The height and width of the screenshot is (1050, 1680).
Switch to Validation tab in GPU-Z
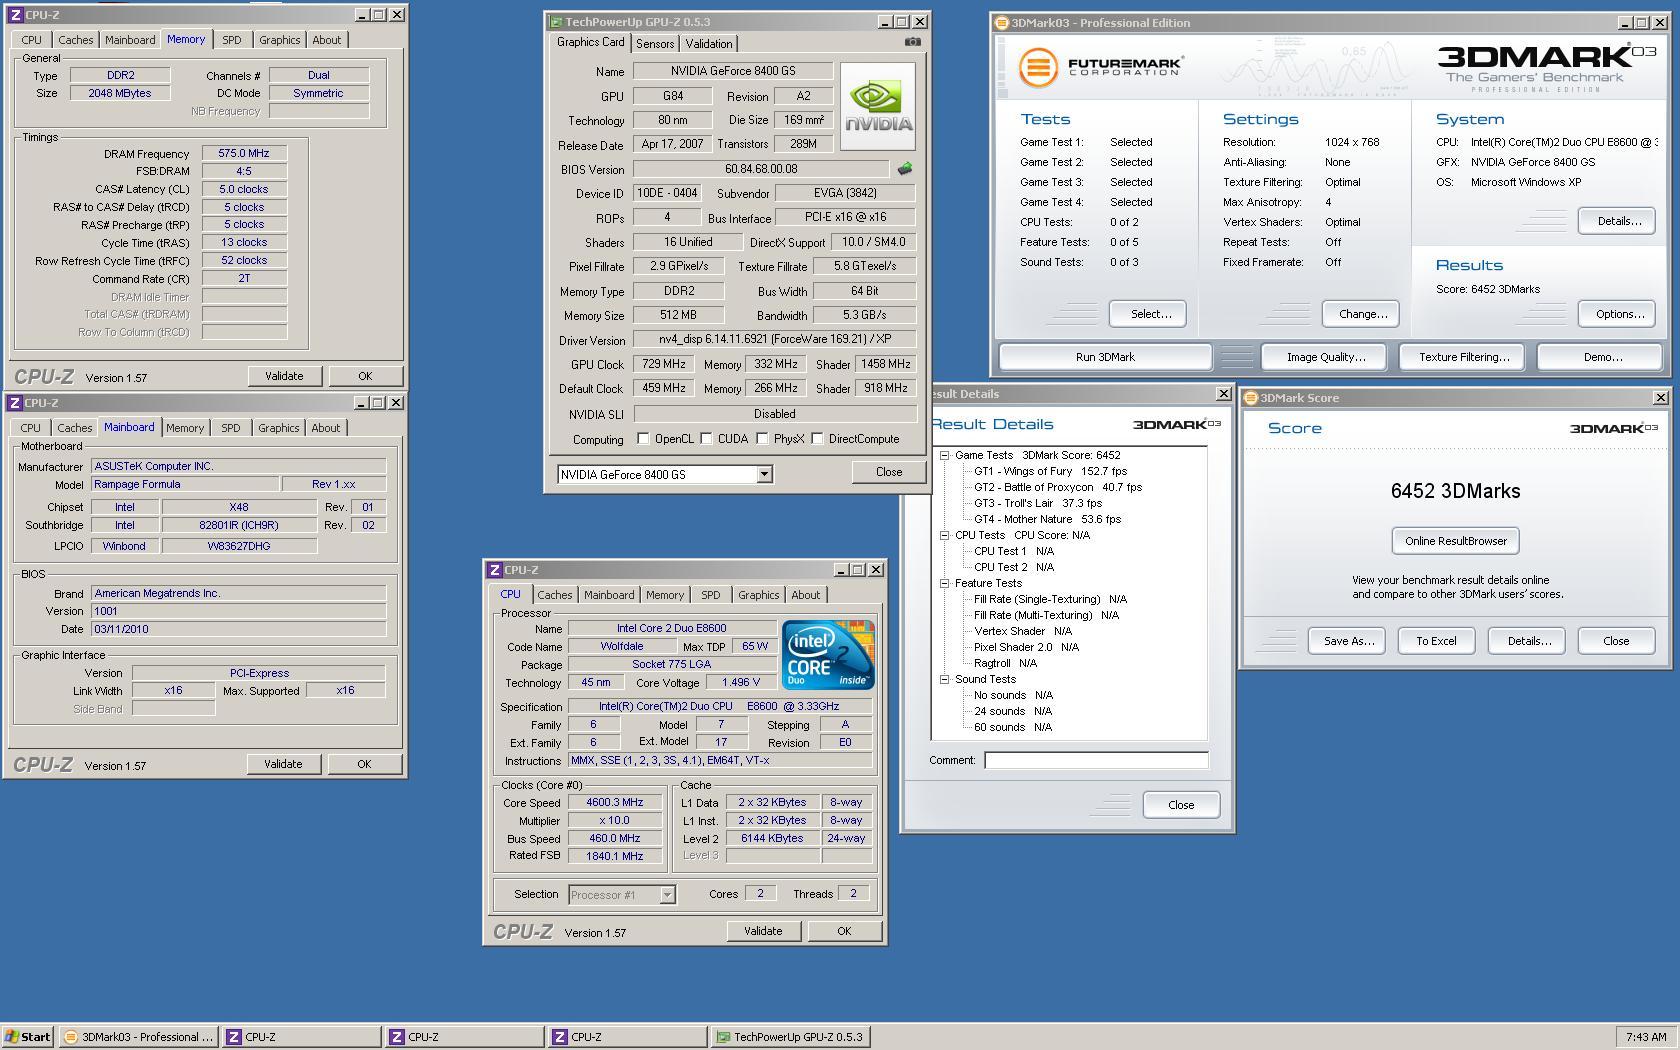pyautogui.click(x=709, y=44)
